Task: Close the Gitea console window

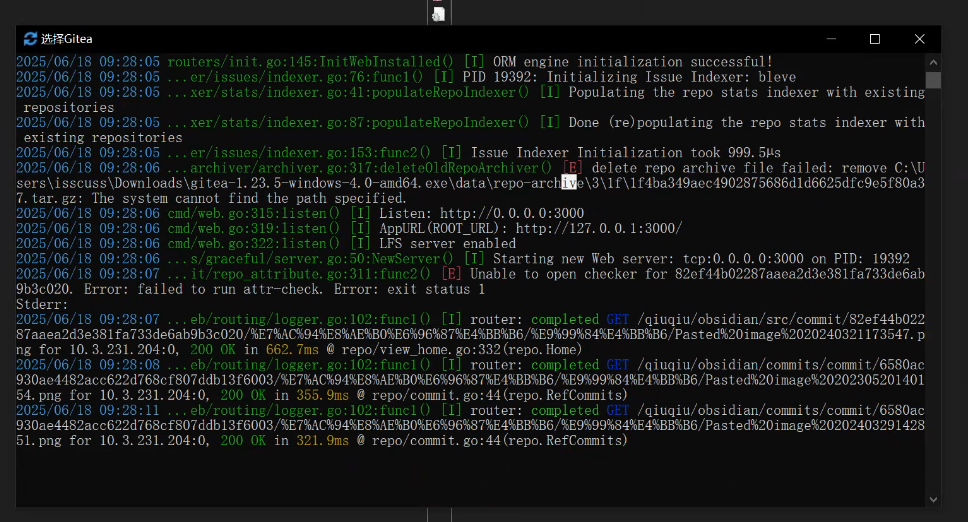Action: (919, 39)
